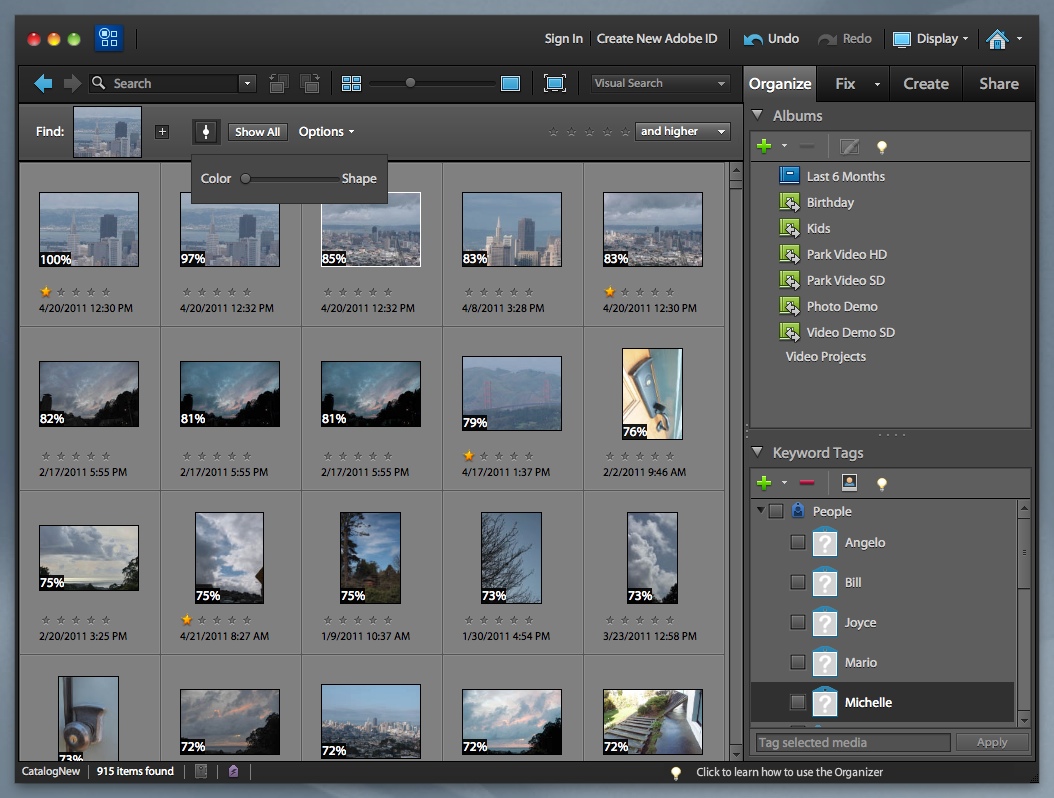Viewport: 1054px width, 798px height.
Task: Check the Angelo keyword tag checkbox
Action: [797, 542]
